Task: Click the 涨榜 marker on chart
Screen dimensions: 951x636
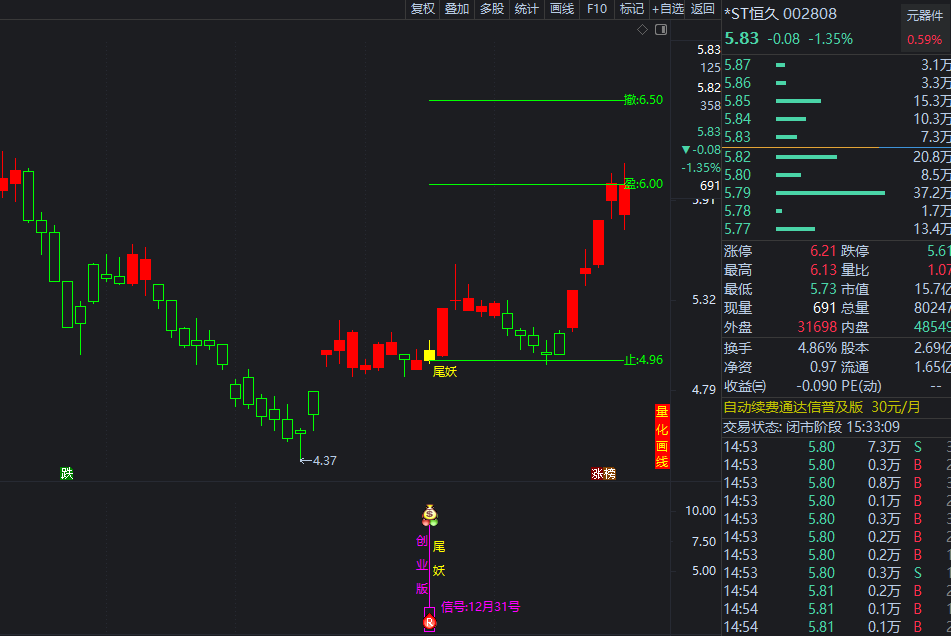Action: 603,473
